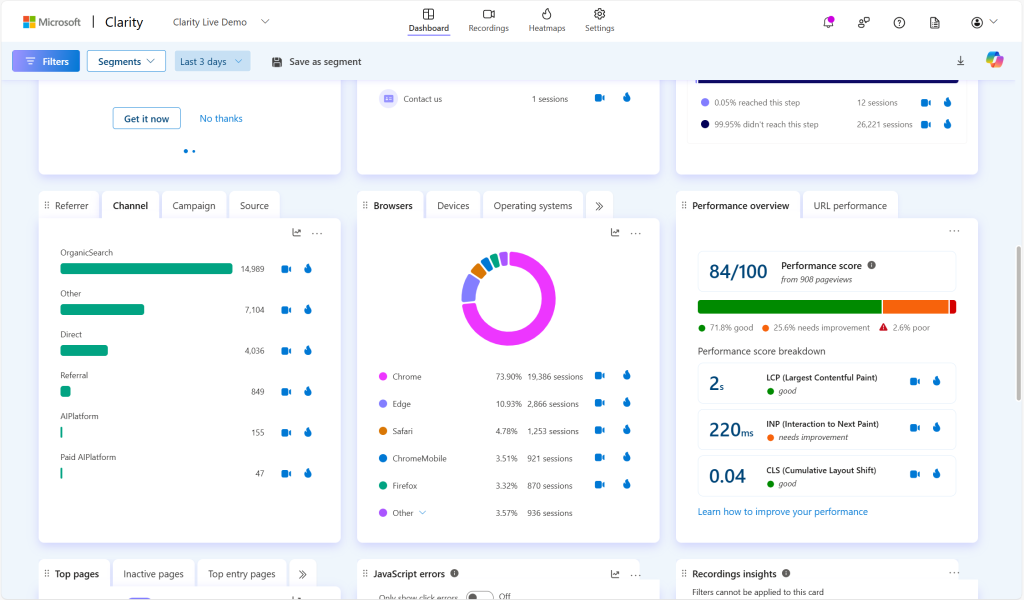This screenshot has width=1024, height=600.
Task: Click the orange needs improvement bar segment
Action: [x=915, y=307]
